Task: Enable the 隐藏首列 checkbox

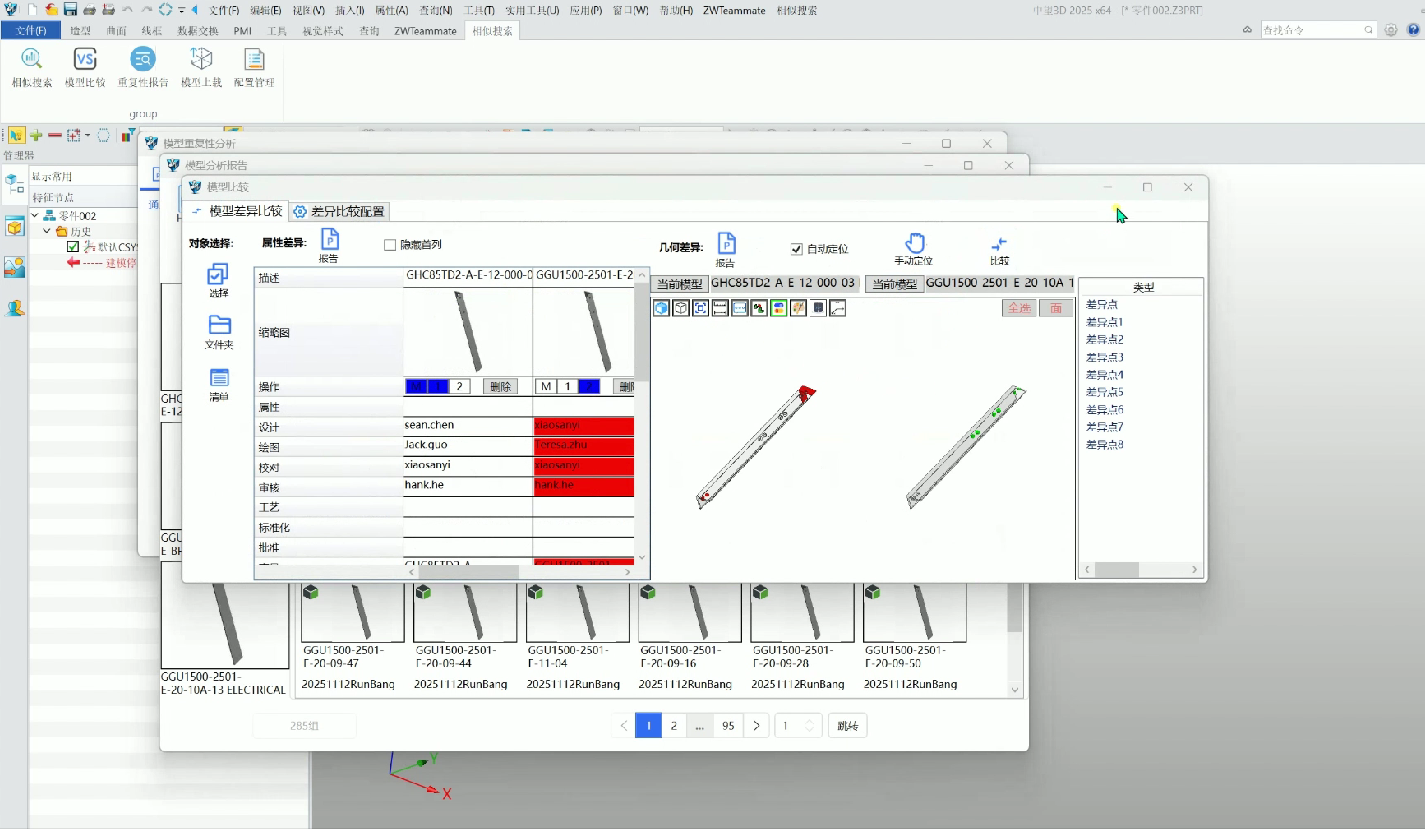Action: [391, 245]
